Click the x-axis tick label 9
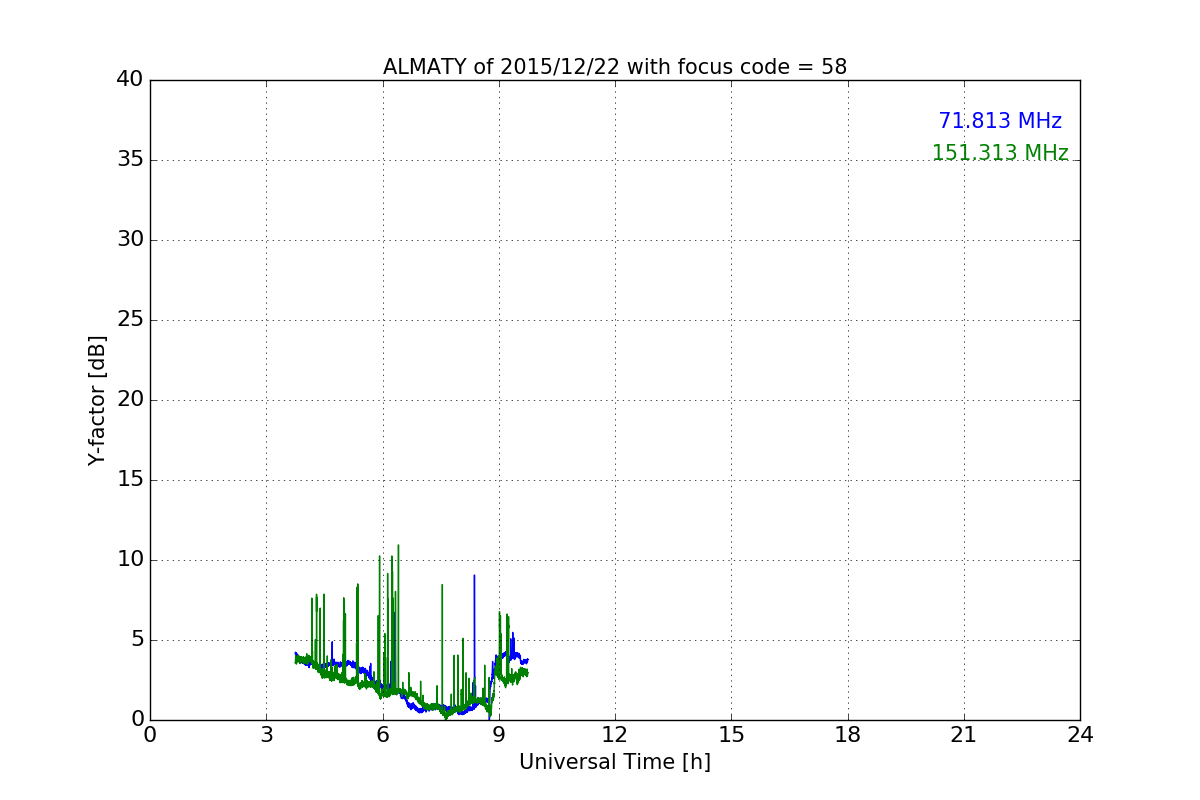The height and width of the screenshot is (800, 1200). coord(499,735)
